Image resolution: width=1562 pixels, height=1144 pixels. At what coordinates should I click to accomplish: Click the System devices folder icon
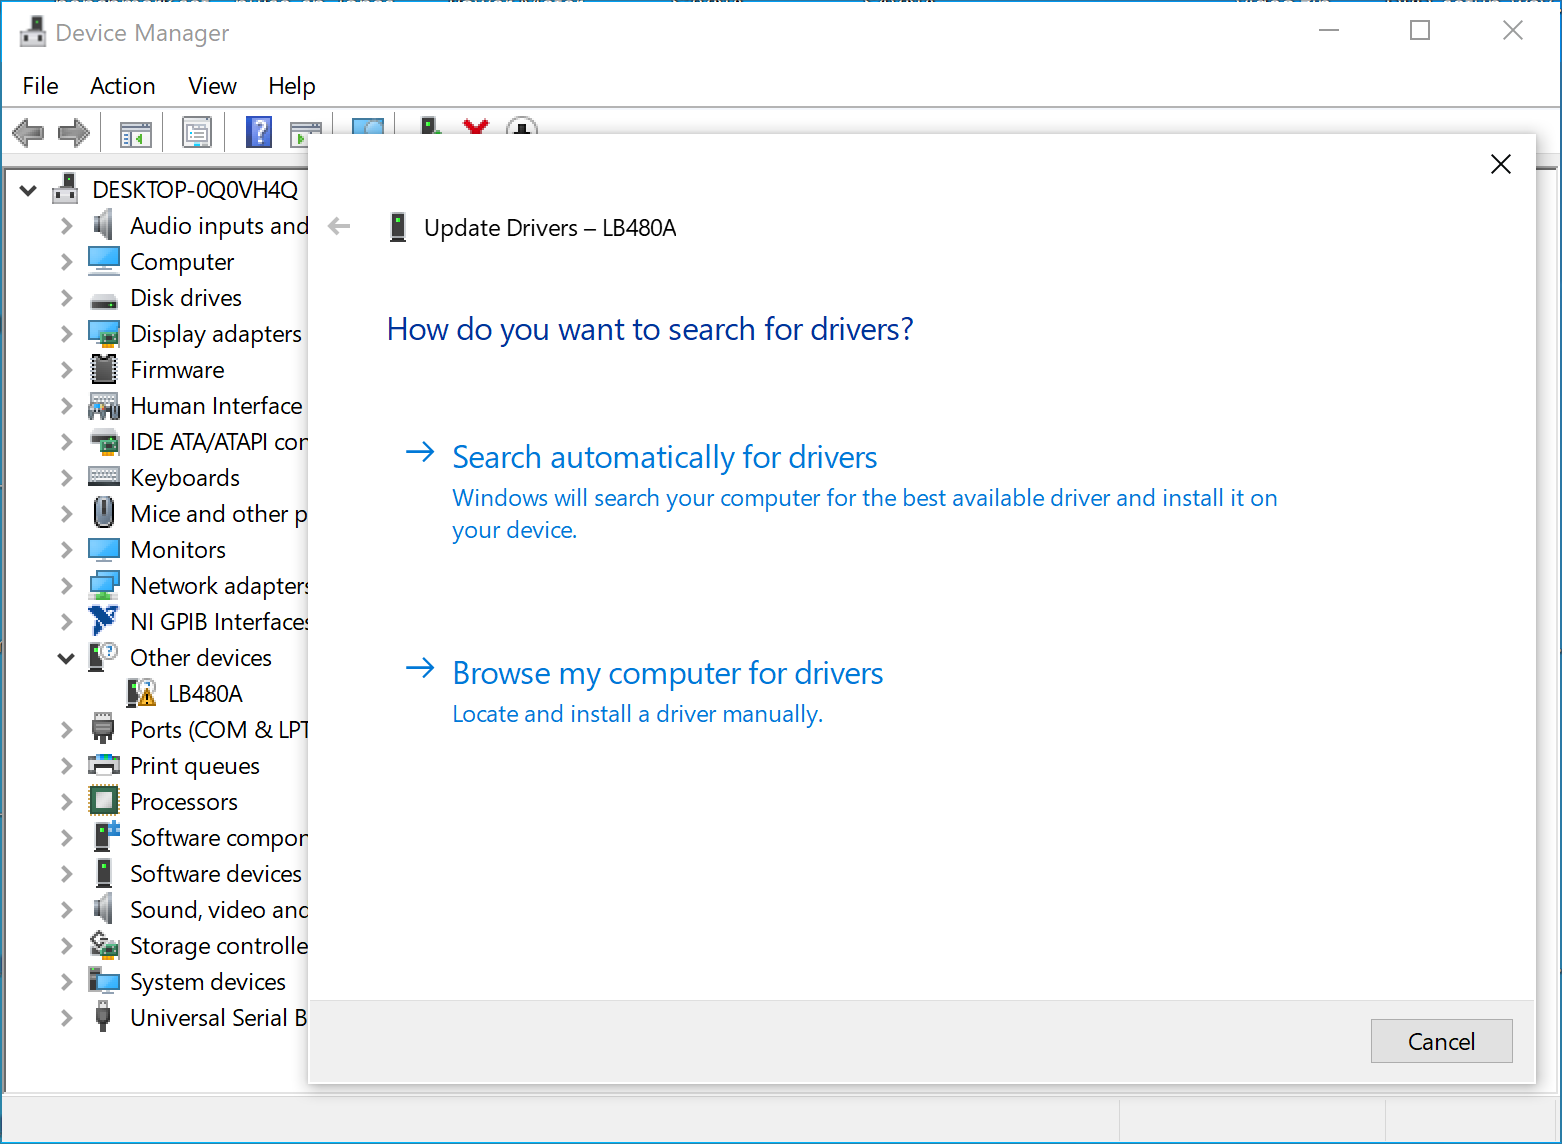(104, 981)
